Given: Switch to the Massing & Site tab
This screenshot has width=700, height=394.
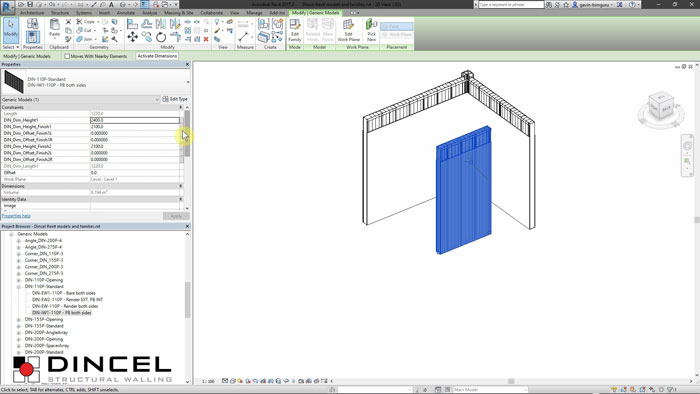Looking at the screenshot, I should [179, 13].
